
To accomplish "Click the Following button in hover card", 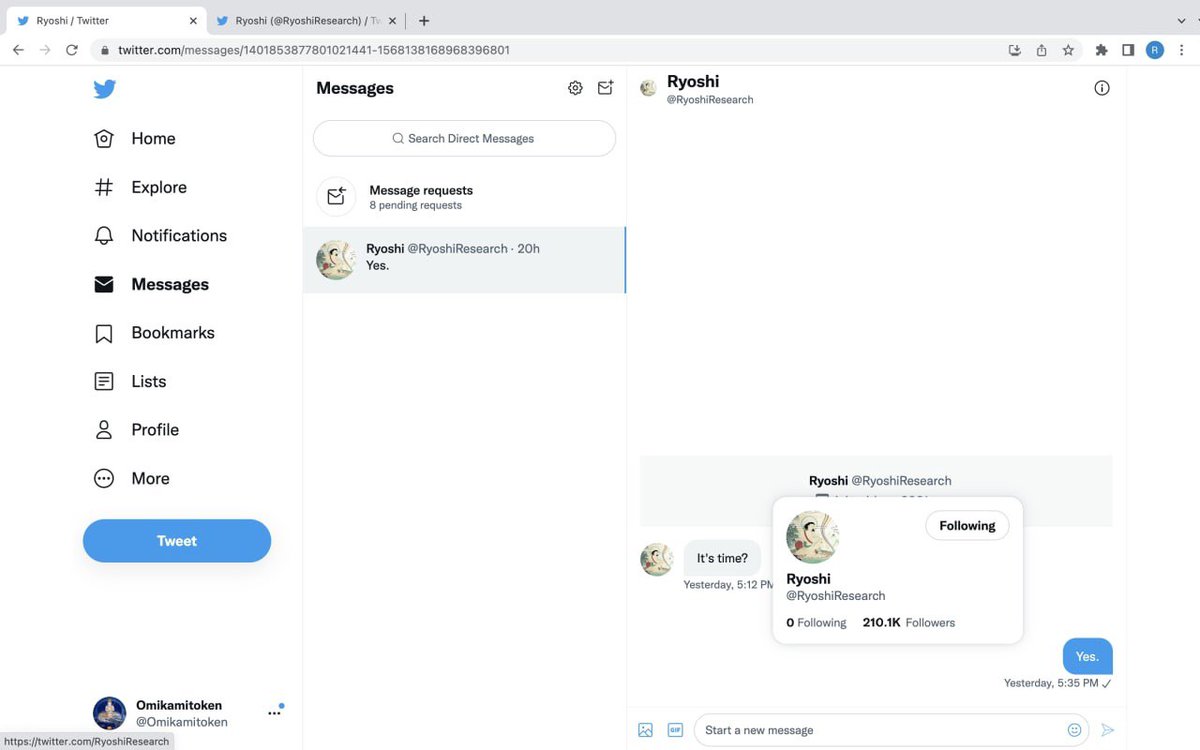I will point(967,526).
